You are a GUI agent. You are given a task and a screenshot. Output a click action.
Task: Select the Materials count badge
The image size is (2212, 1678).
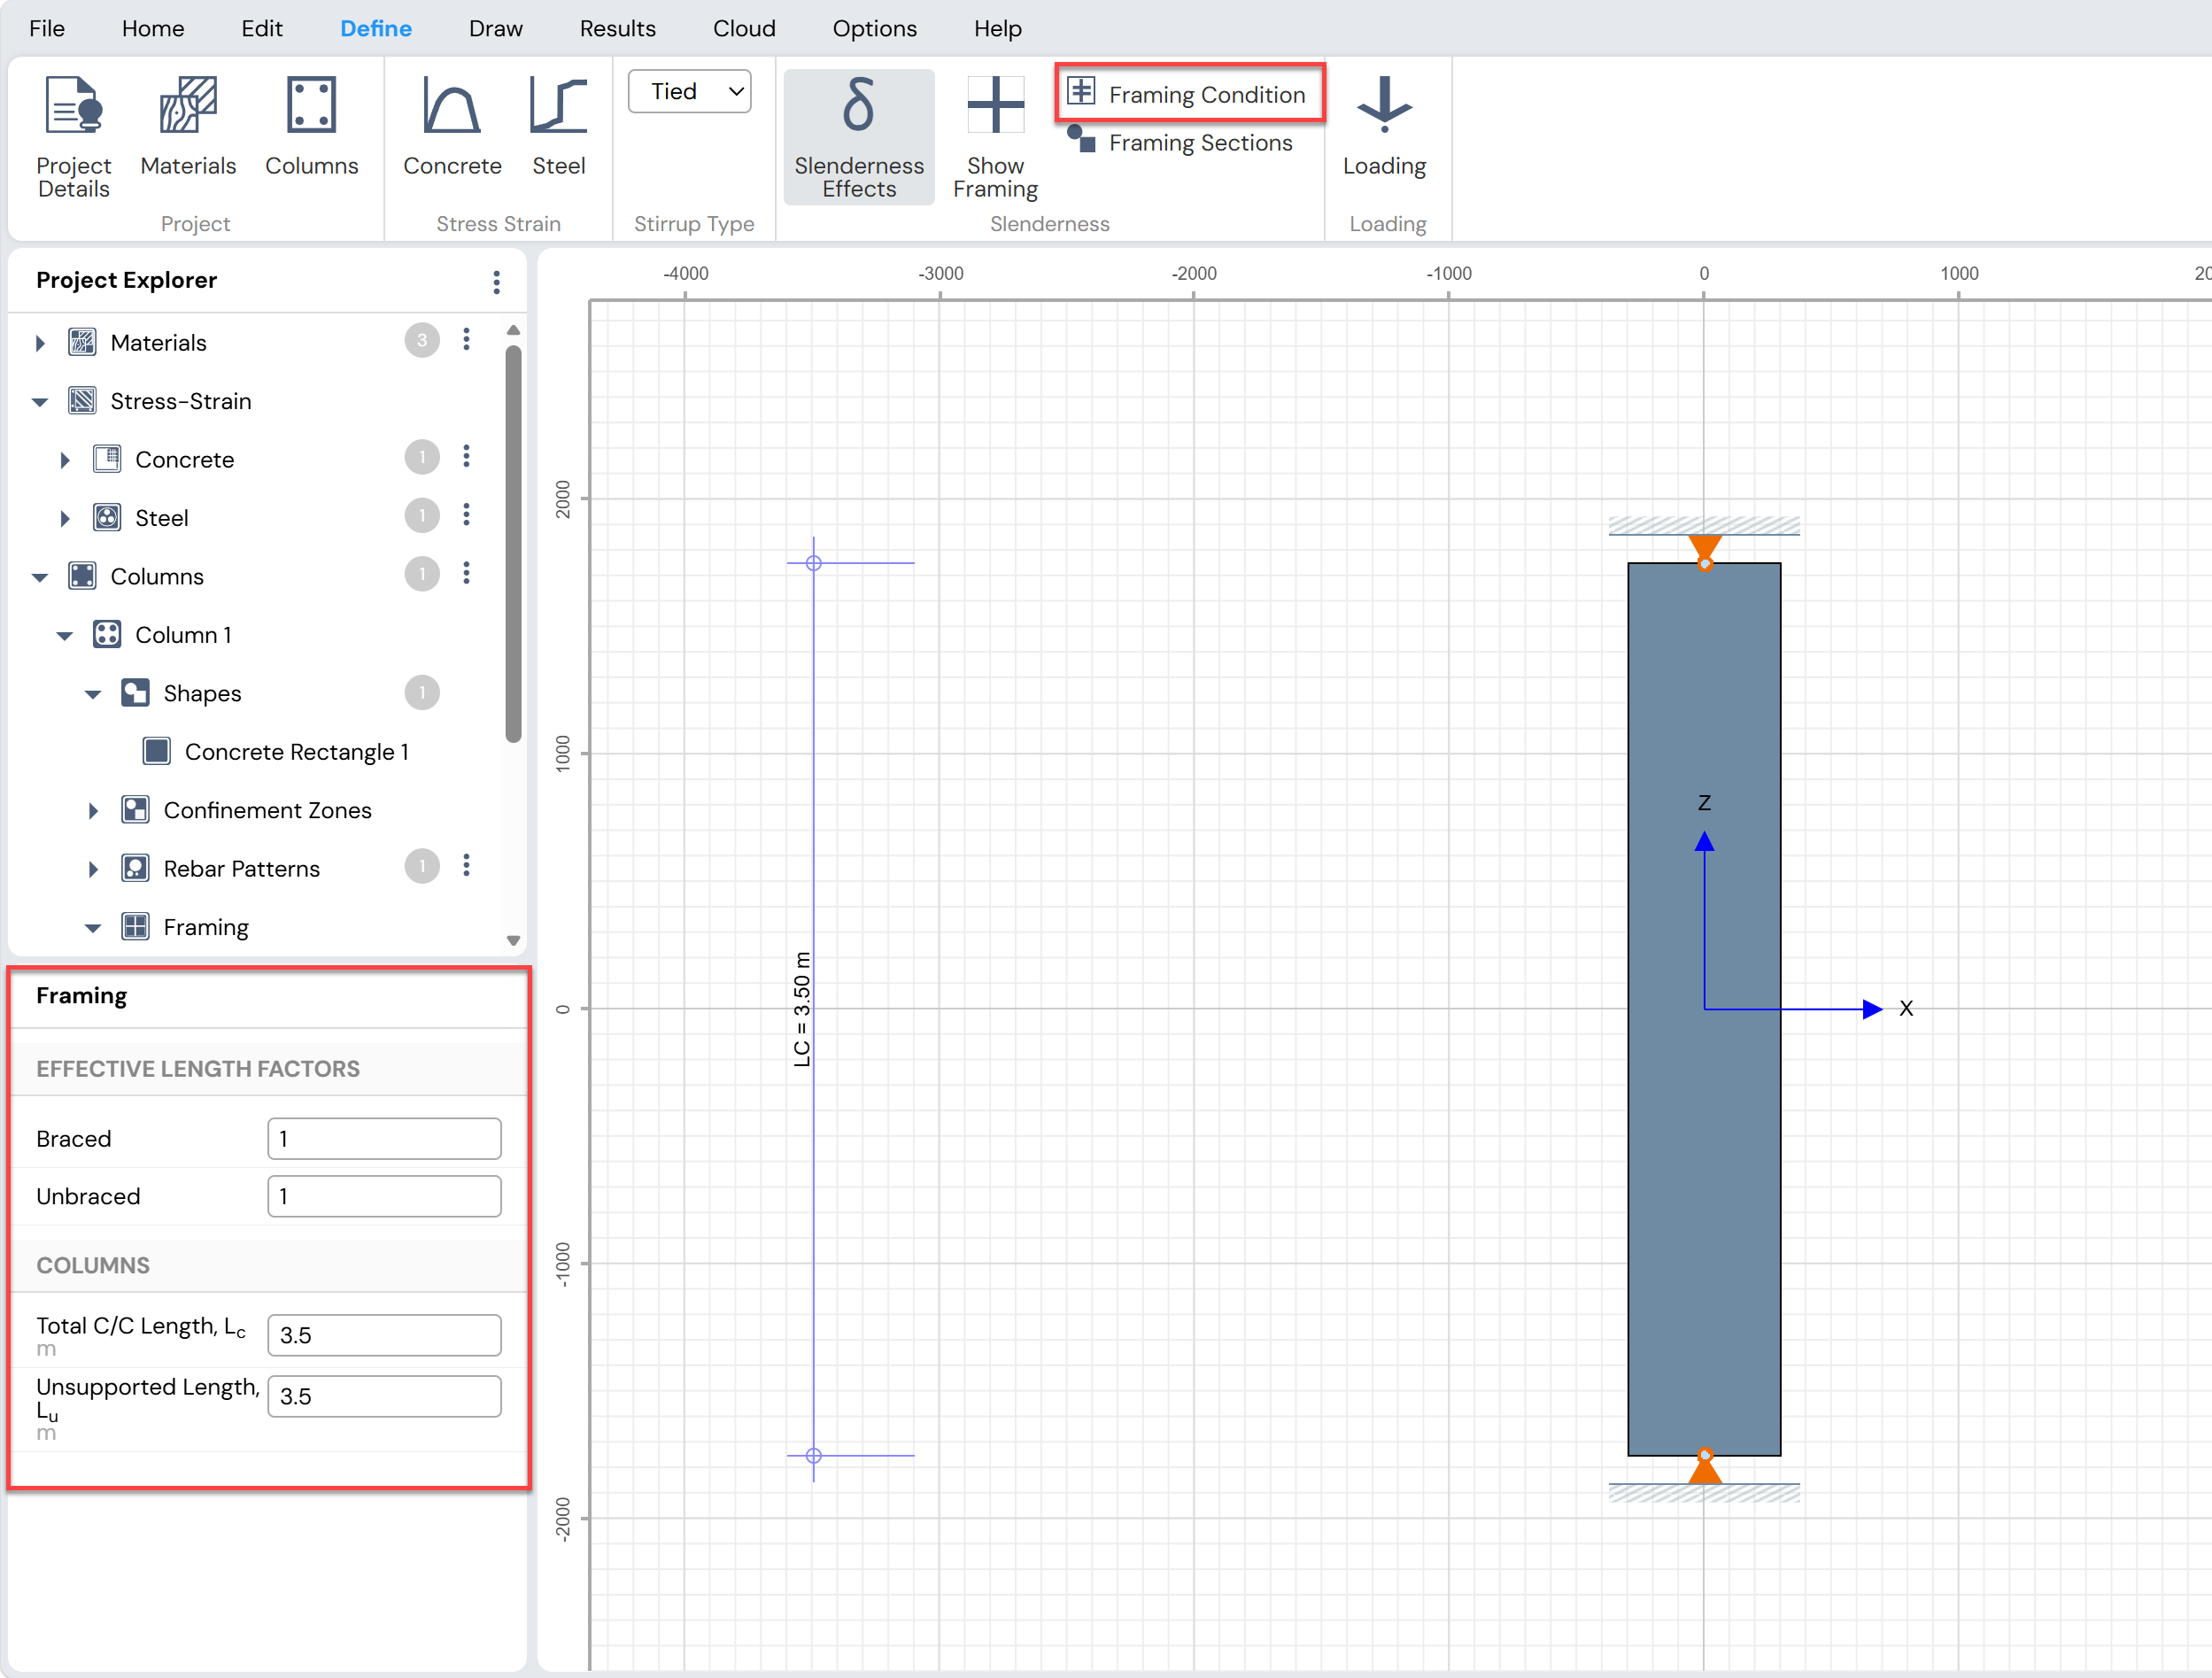coord(422,340)
